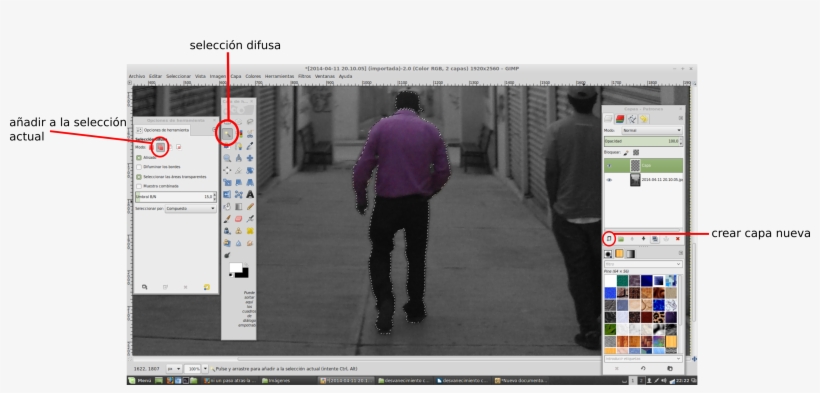Select the Scale tool
The width and height of the screenshot is (820, 393).
tap(227, 182)
